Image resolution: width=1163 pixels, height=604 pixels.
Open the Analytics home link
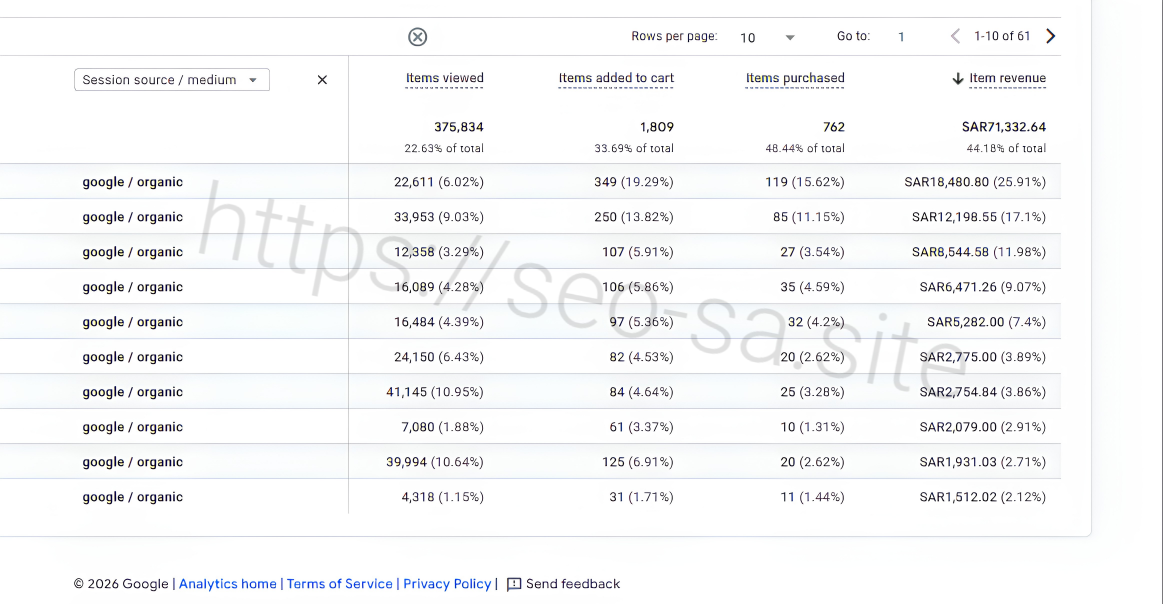[228, 584]
